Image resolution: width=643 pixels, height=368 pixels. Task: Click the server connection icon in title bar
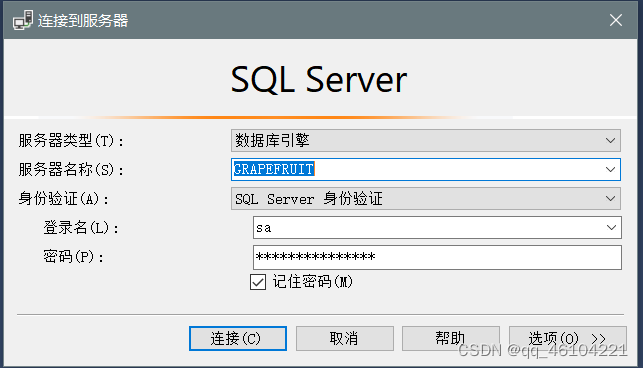pos(23,20)
